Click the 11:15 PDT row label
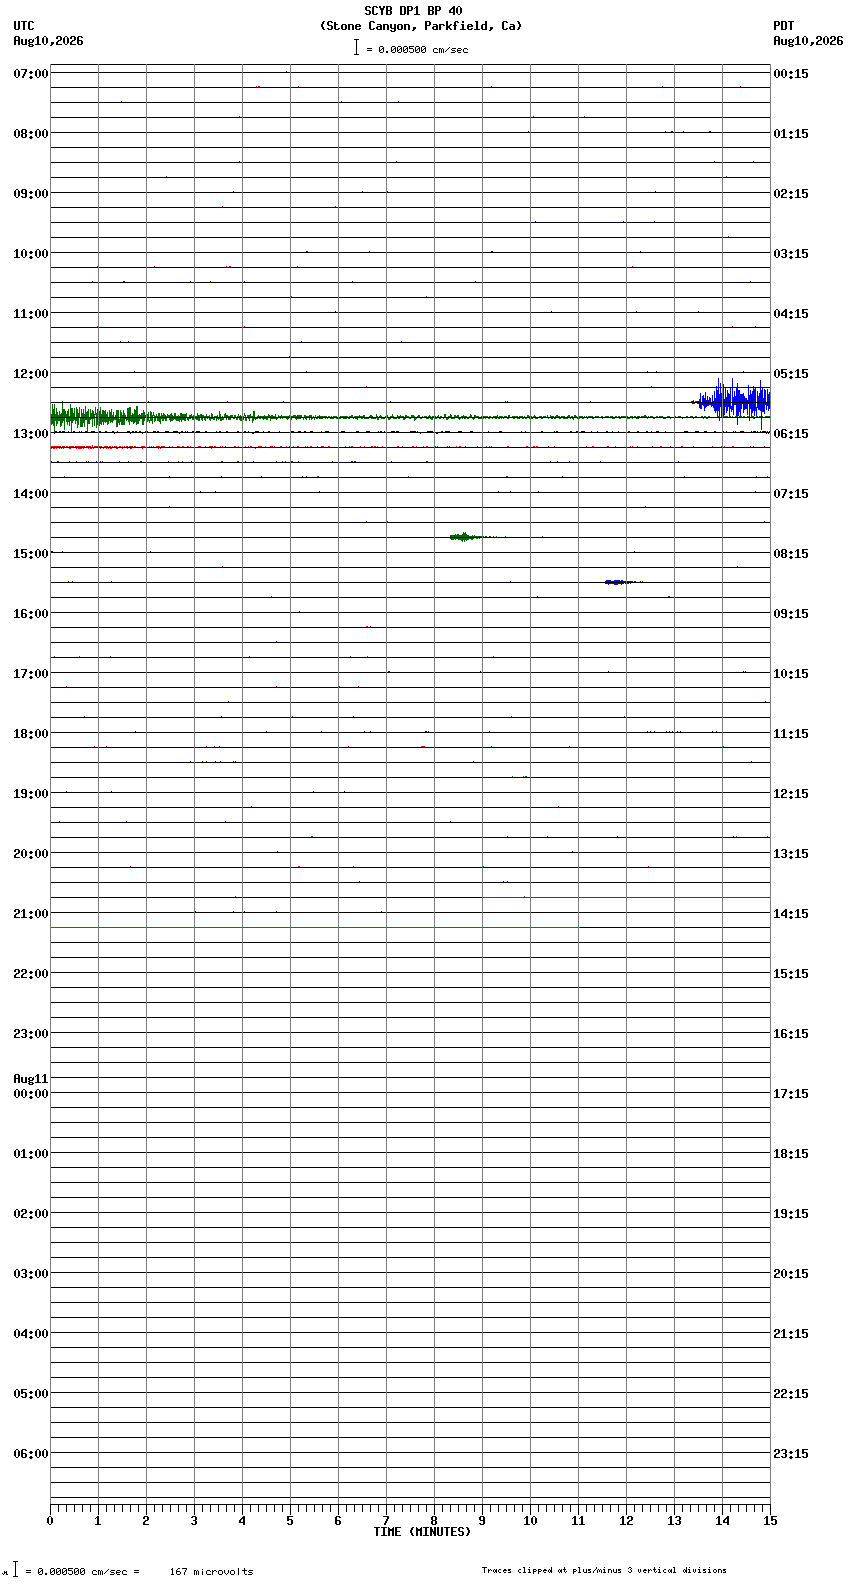The width and height of the screenshot is (850, 1584). click(x=791, y=734)
